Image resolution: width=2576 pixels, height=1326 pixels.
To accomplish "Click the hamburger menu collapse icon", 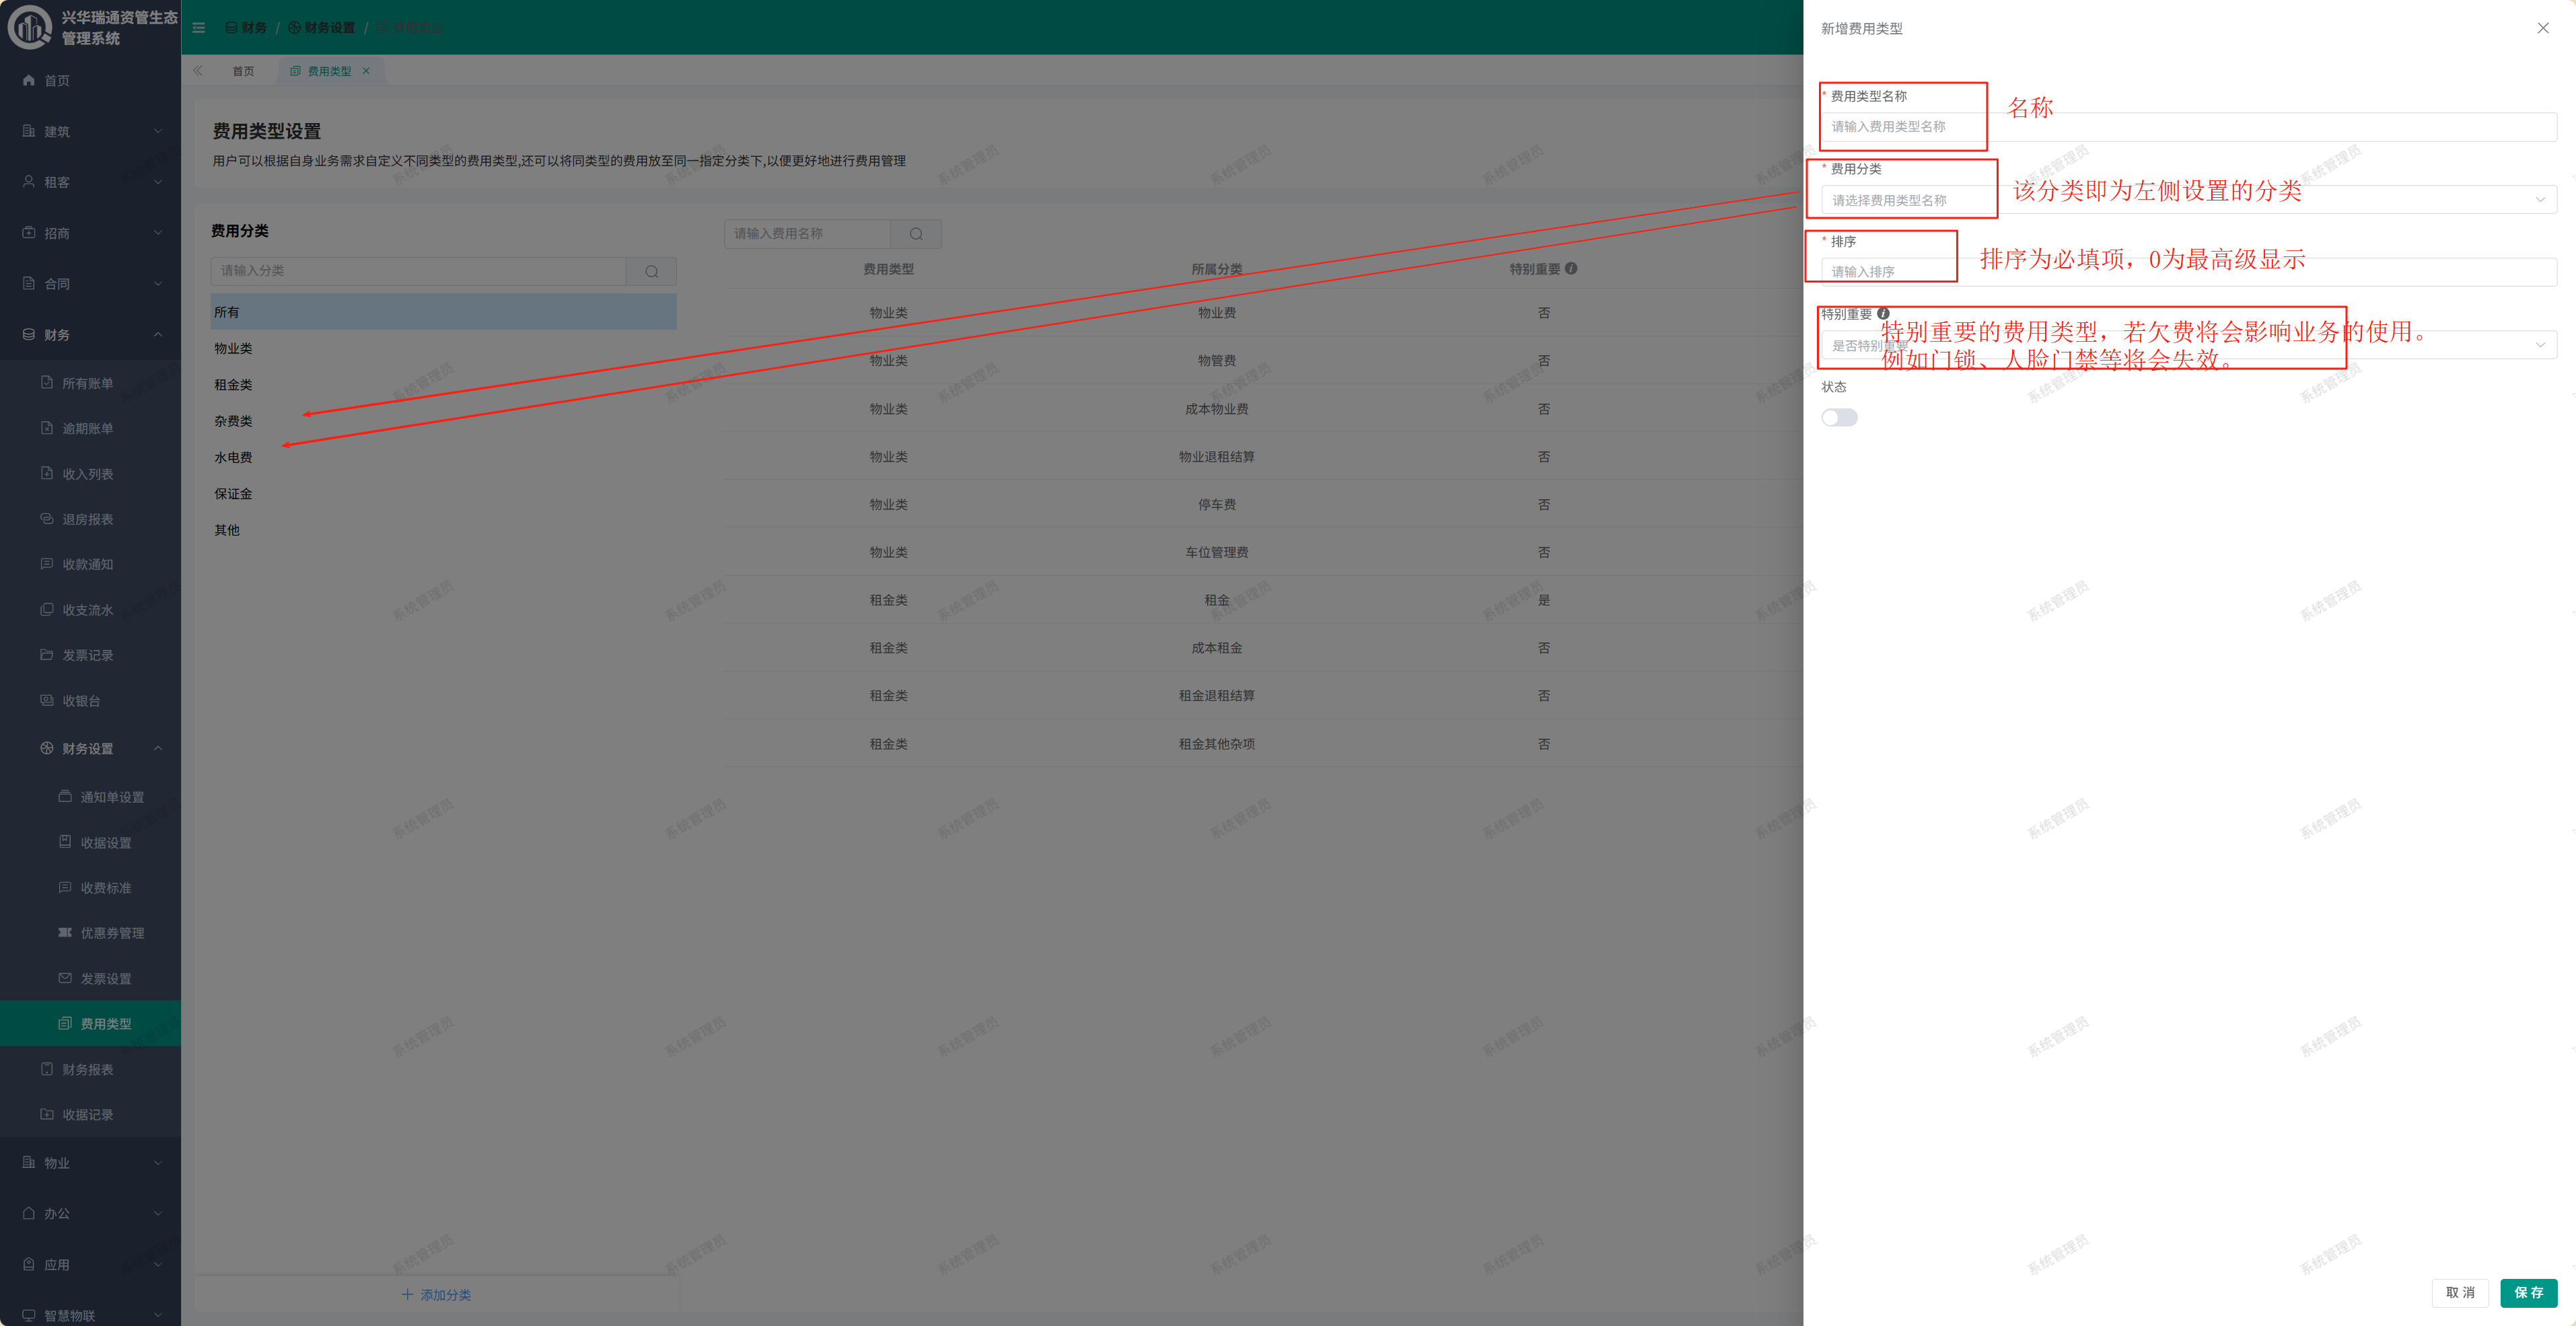I will (x=199, y=28).
